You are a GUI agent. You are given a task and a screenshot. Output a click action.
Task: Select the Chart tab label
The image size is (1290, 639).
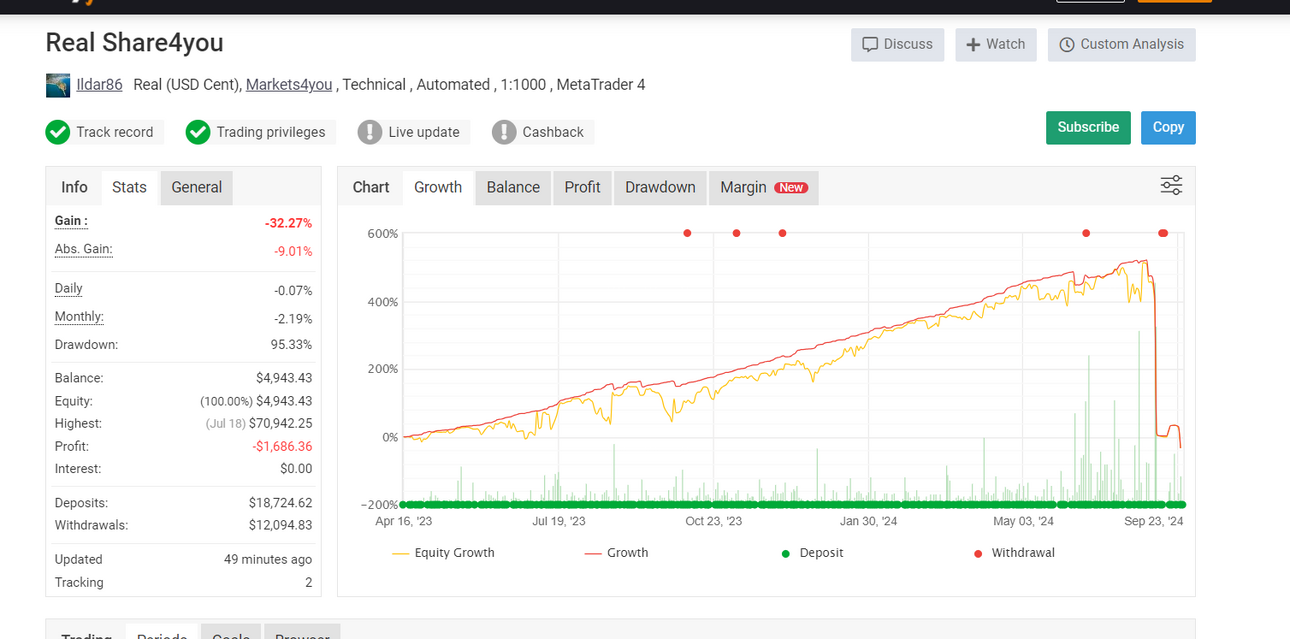[x=371, y=187]
